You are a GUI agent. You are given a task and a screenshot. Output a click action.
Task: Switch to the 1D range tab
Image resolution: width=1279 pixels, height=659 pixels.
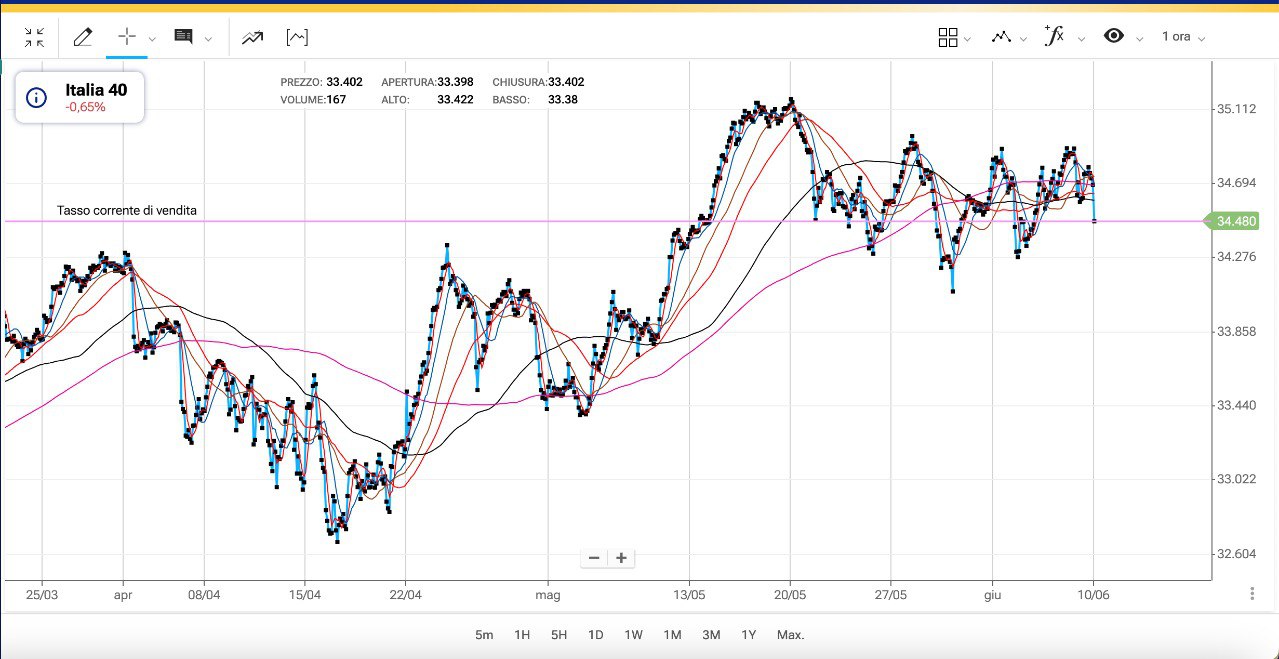tap(595, 635)
